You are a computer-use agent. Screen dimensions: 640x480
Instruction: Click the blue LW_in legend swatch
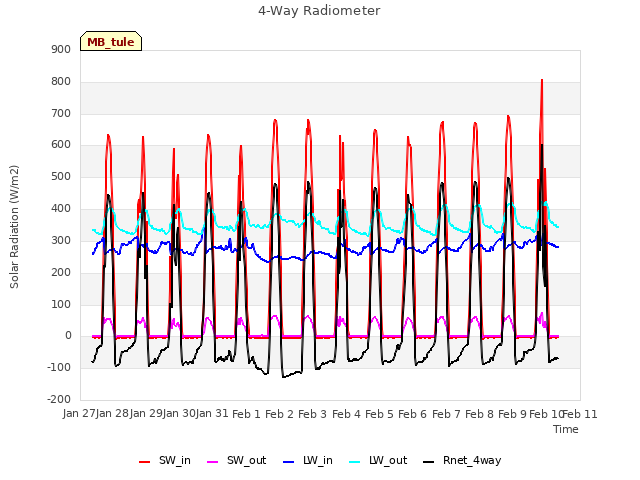tap(288, 462)
